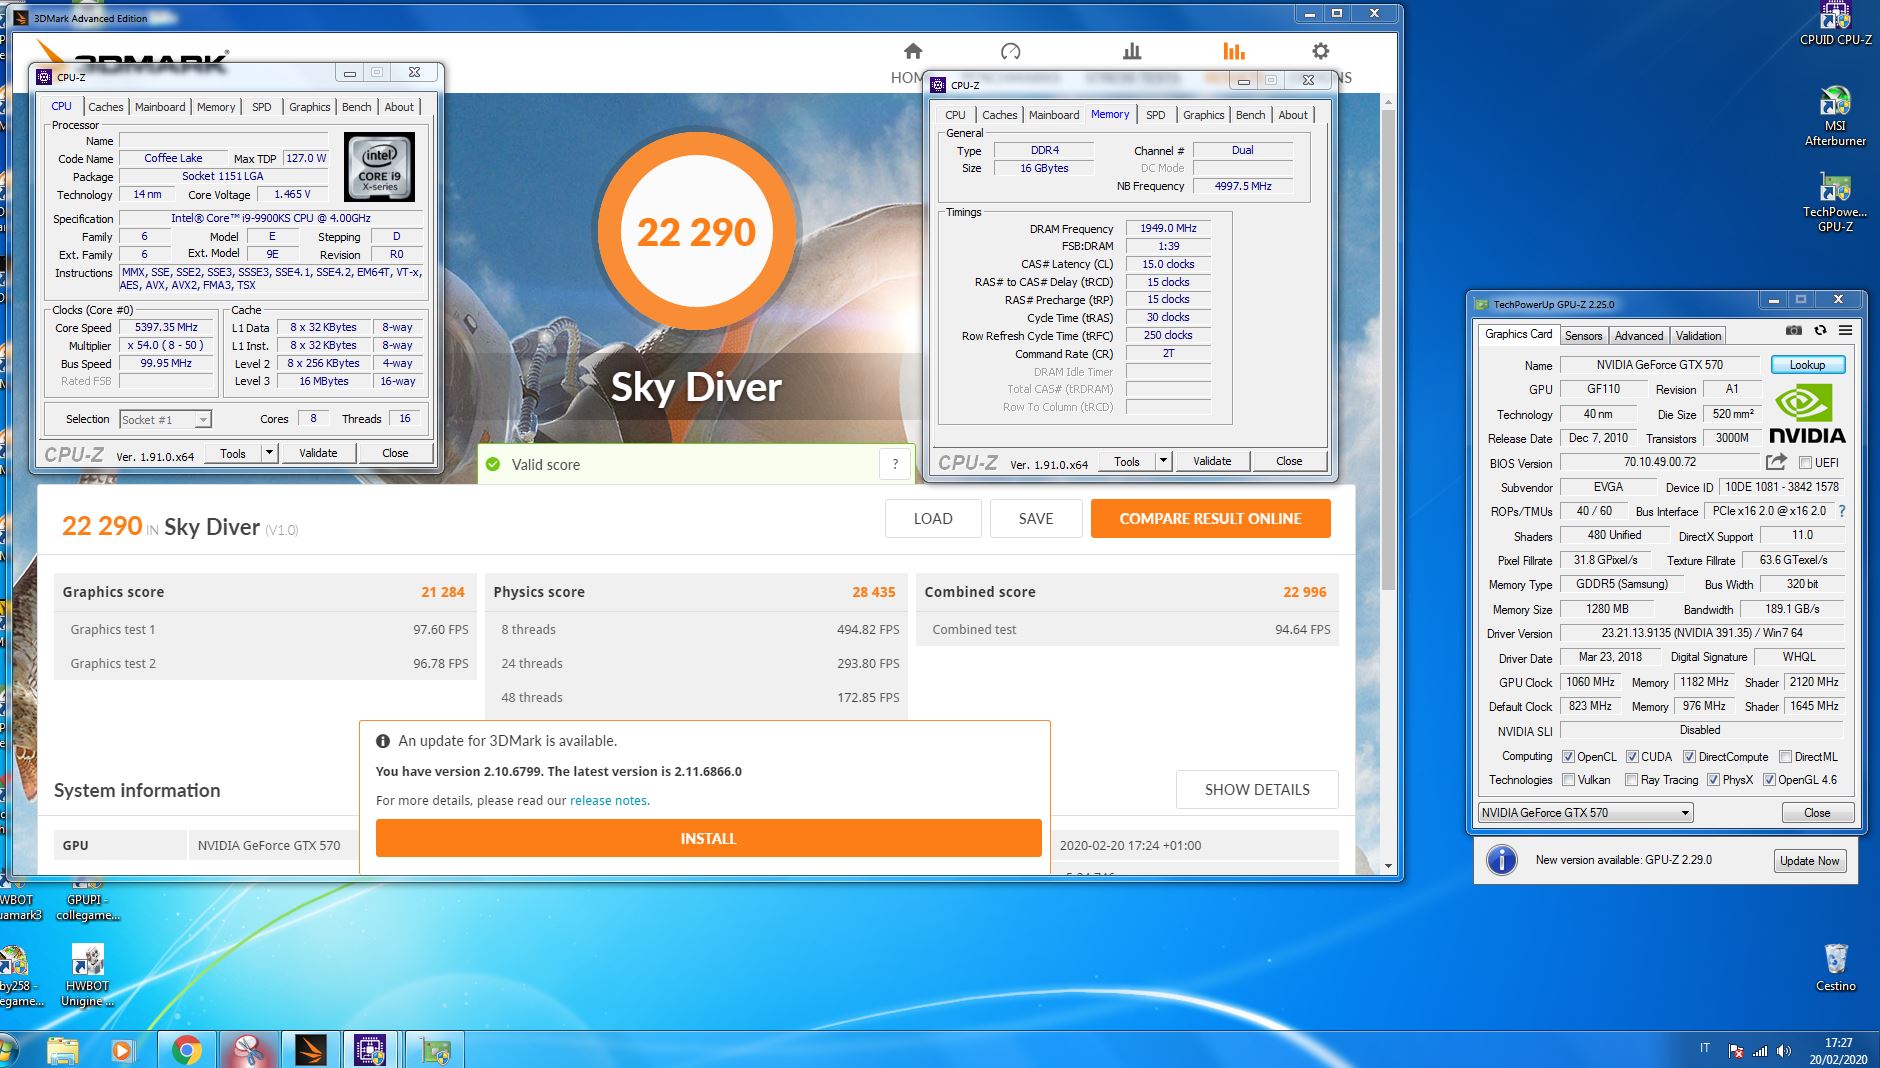Toggle the PhysX checkbox
The height and width of the screenshot is (1068, 1880).
1713,780
